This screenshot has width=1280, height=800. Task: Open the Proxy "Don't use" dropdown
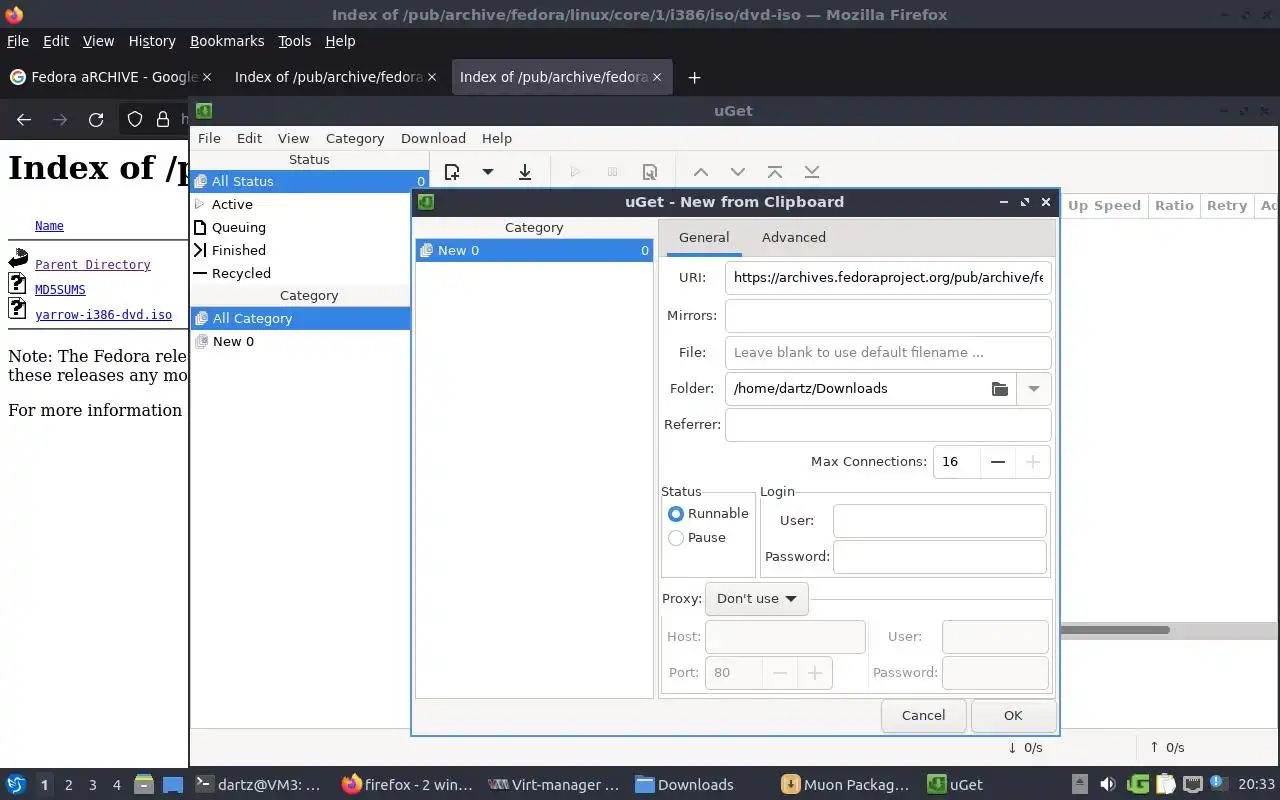pyautogui.click(x=756, y=599)
